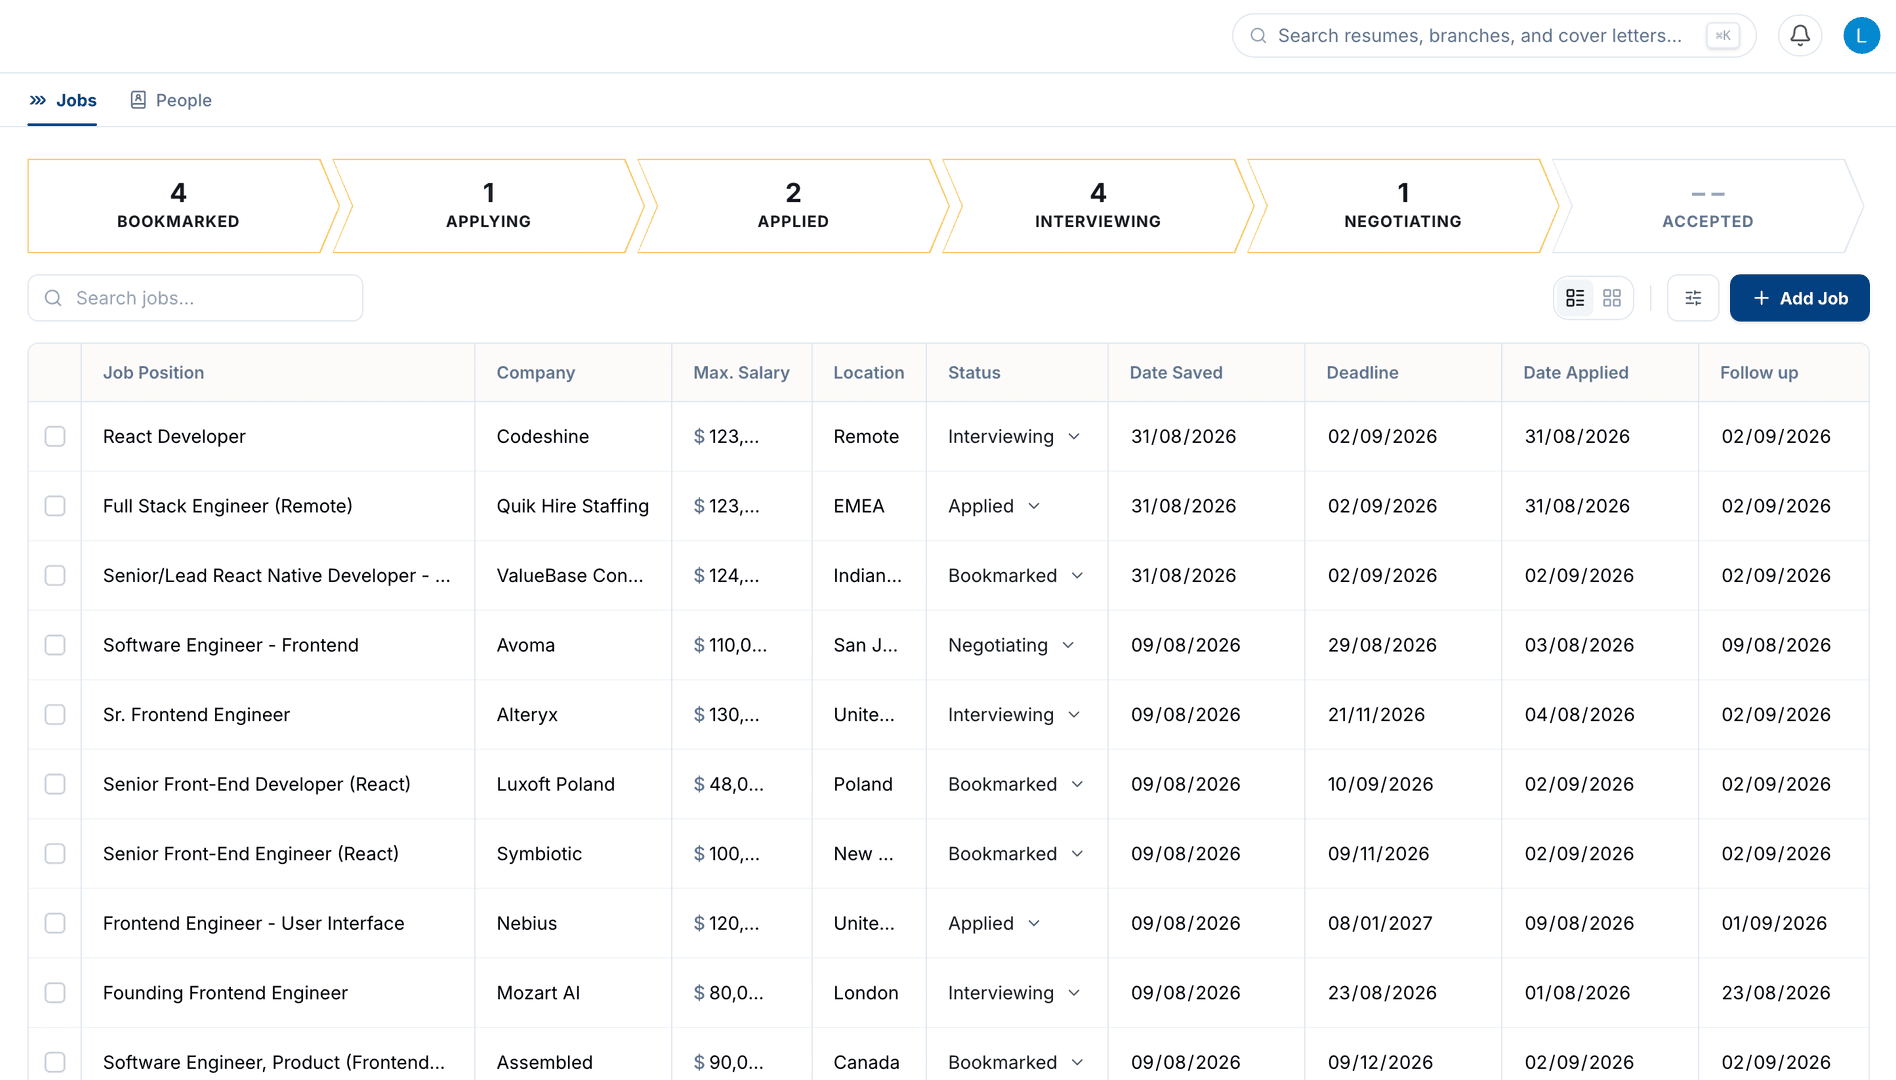Click the magnifier icon in top search bar
The image size is (1896, 1080).
point(1259,36)
